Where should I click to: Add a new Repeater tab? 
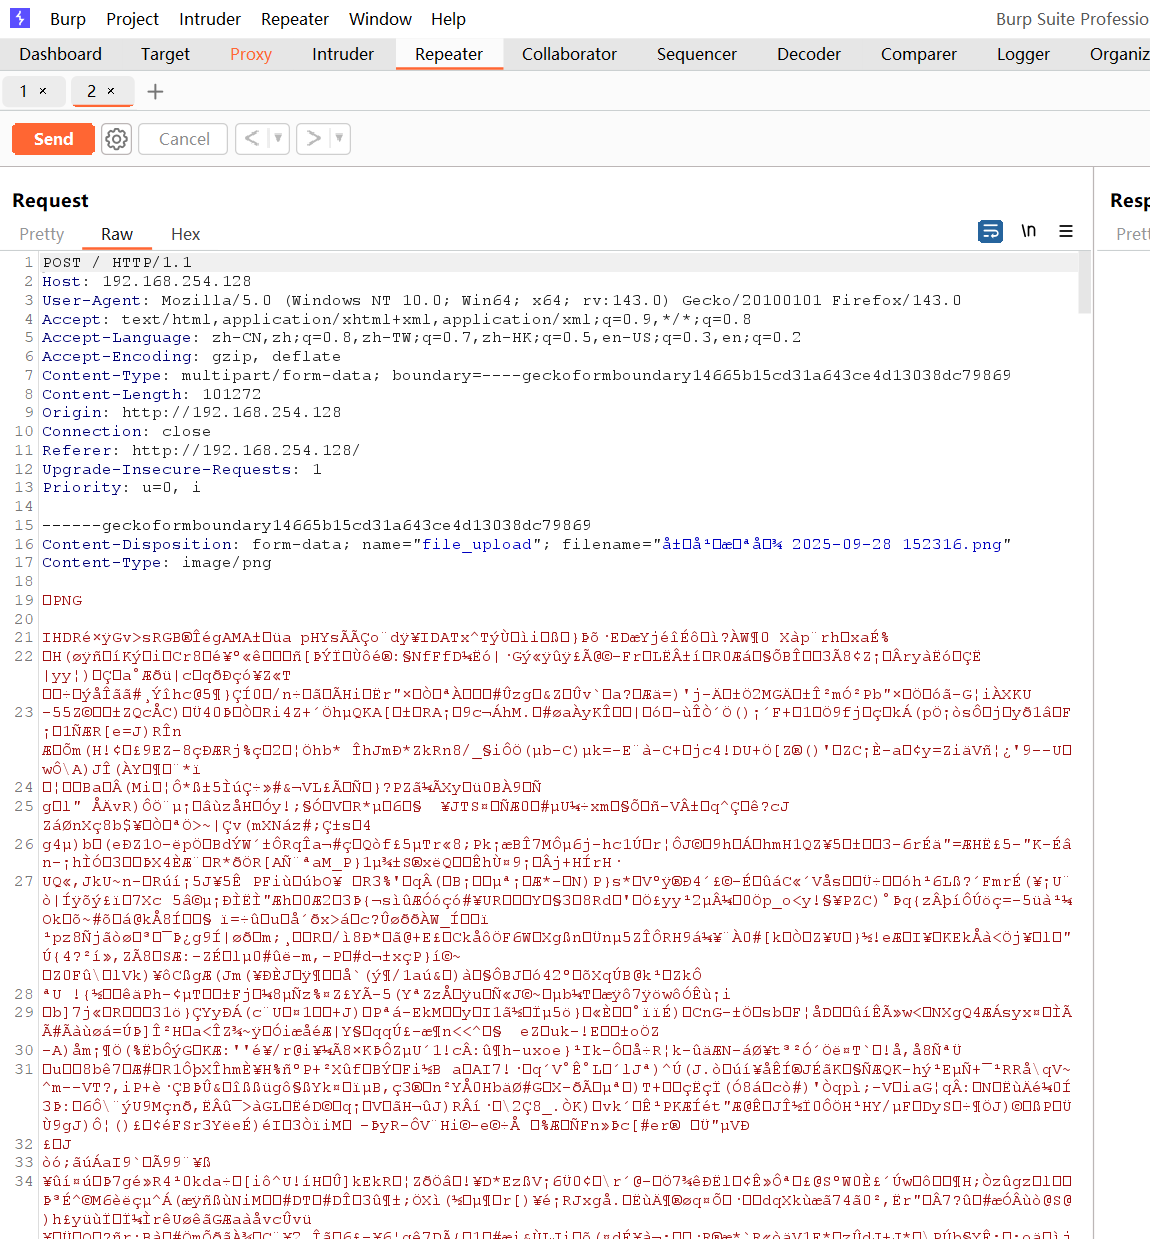[155, 92]
